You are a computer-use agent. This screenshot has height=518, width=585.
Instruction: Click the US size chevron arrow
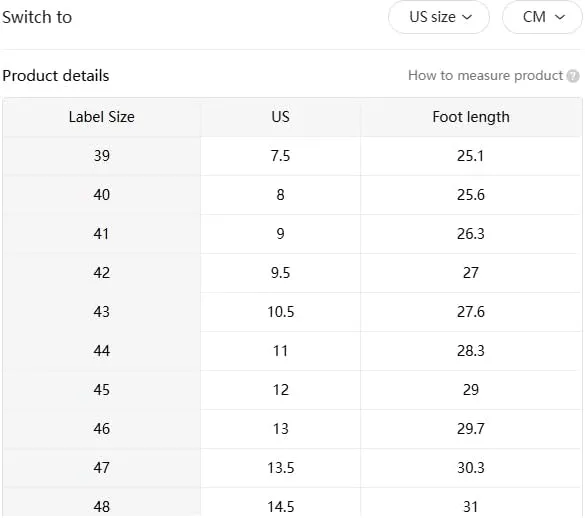pyautogui.click(x=467, y=17)
